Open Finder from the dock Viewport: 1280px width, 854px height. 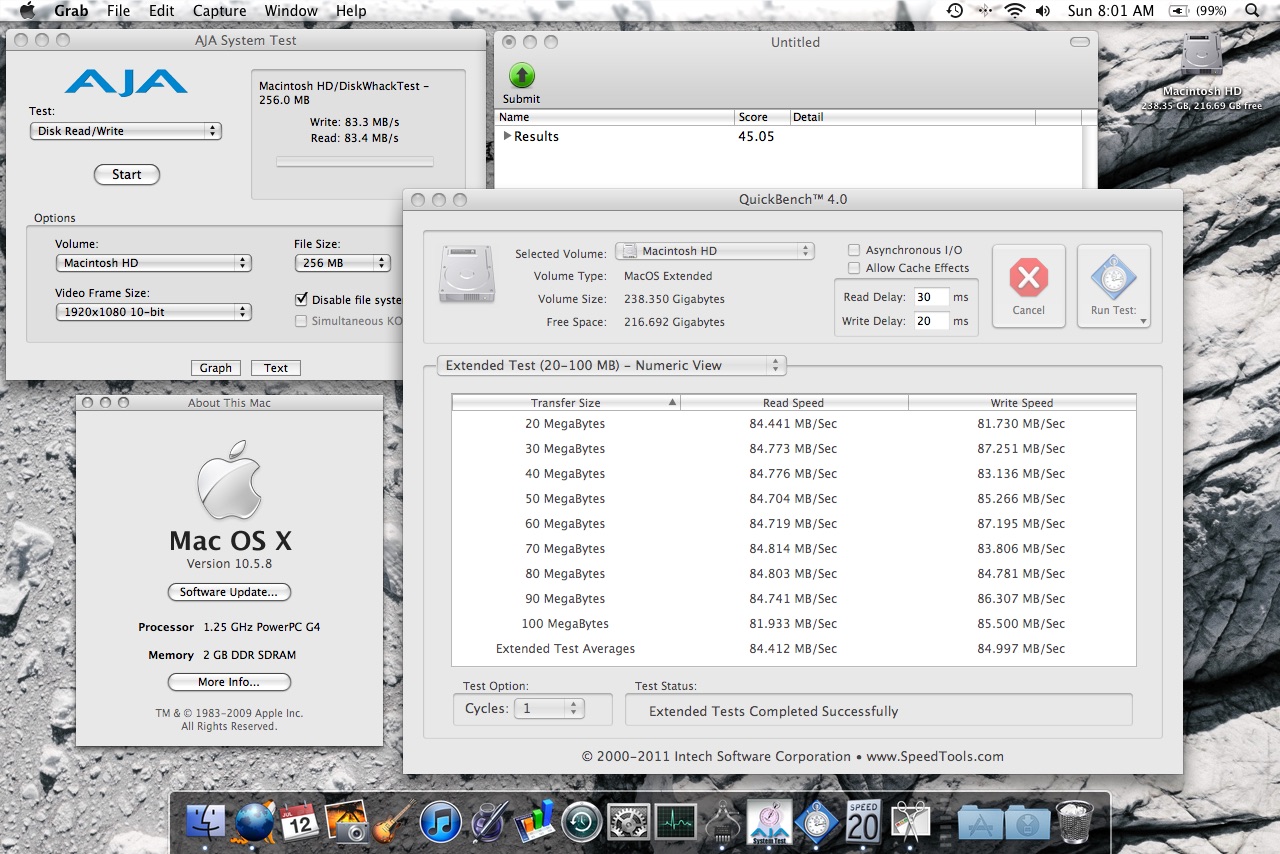[206, 822]
